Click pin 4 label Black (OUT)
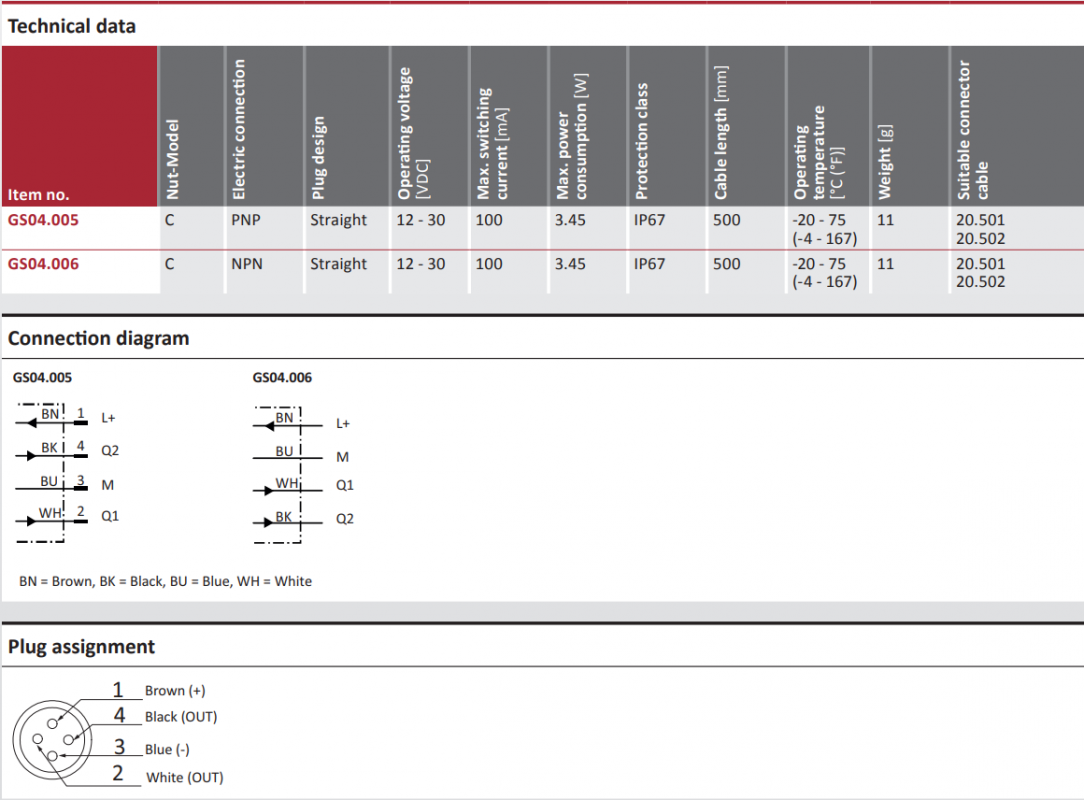 (181, 717)
